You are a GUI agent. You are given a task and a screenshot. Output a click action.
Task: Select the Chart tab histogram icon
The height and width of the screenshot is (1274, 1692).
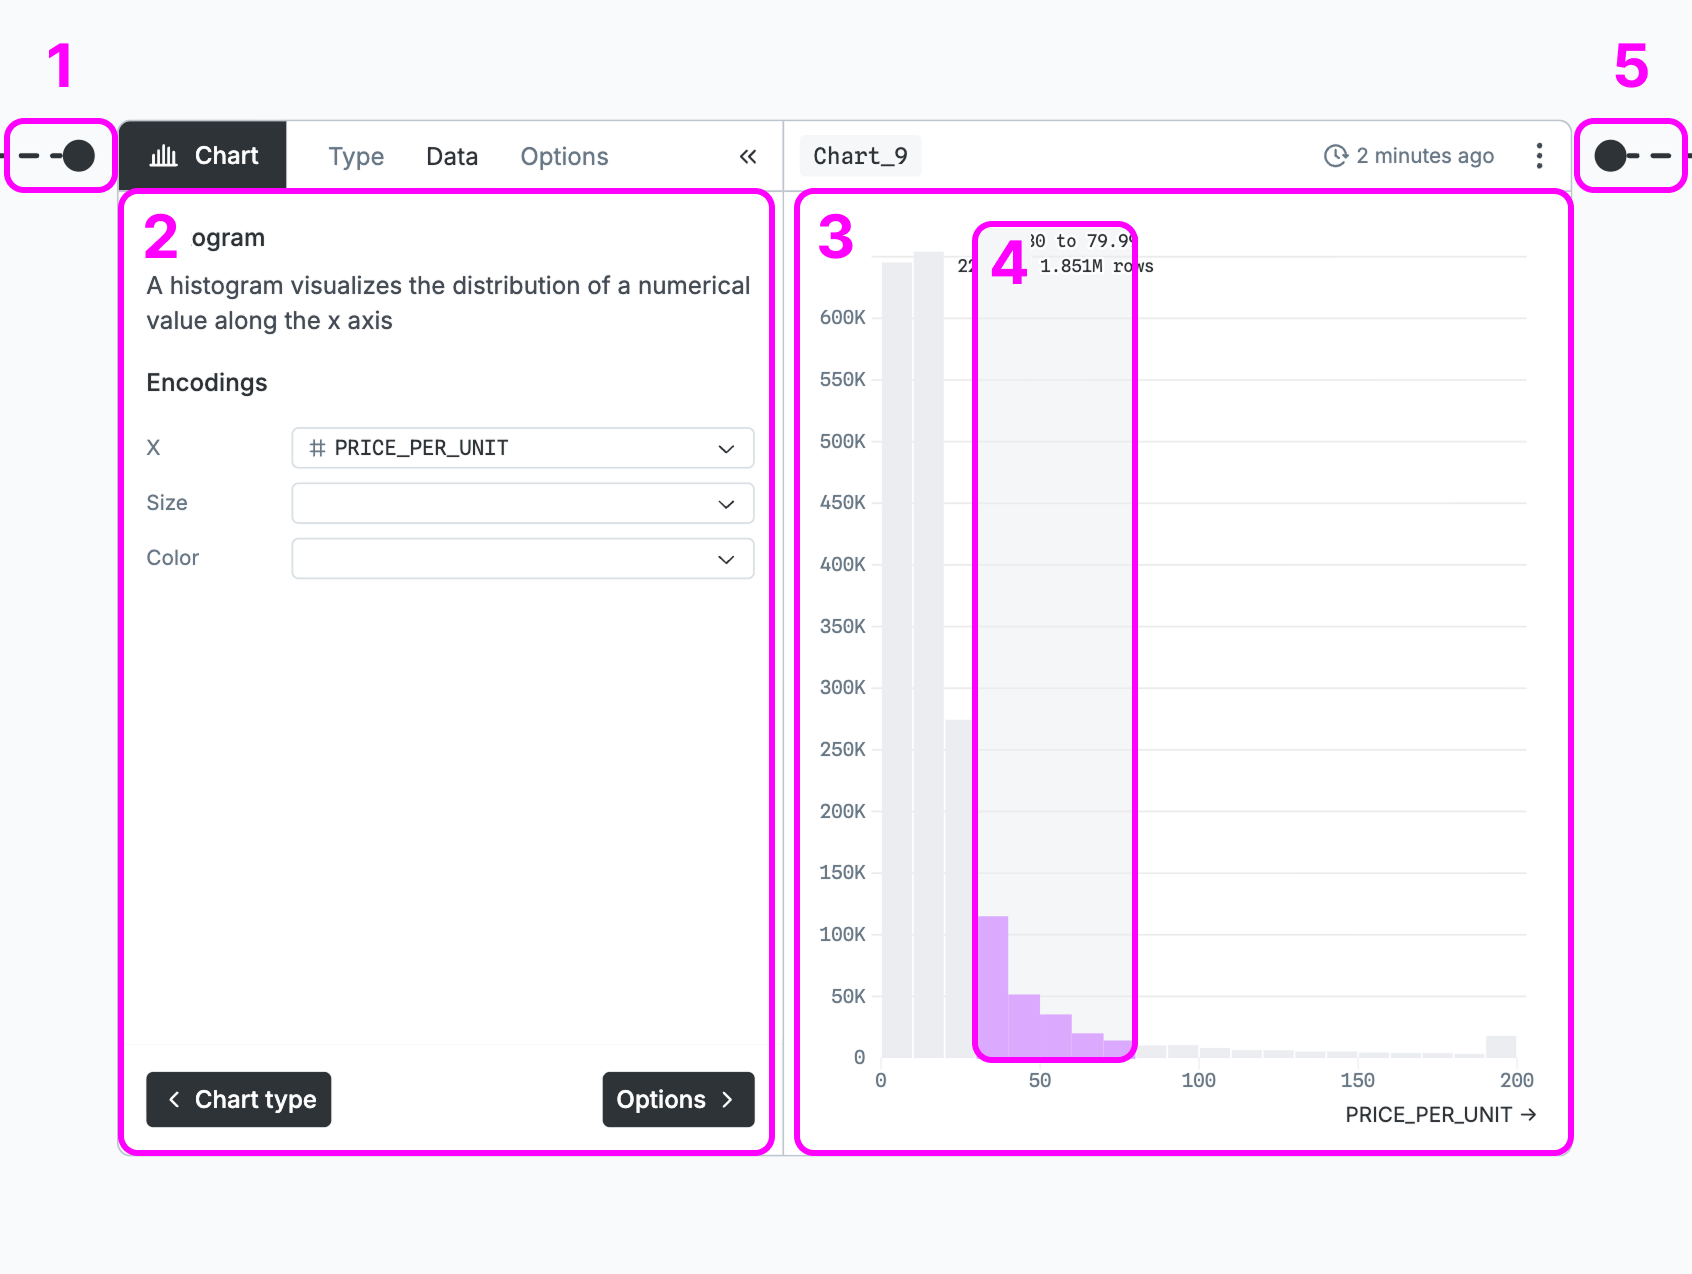tap(163, 155)
